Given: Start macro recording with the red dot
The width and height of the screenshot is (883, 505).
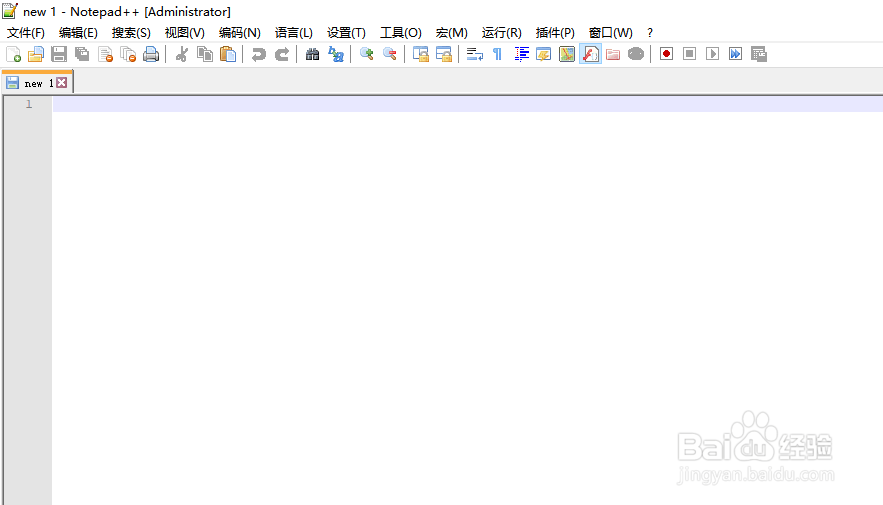Looking at the screenshot, I should (x=666, y=54).
